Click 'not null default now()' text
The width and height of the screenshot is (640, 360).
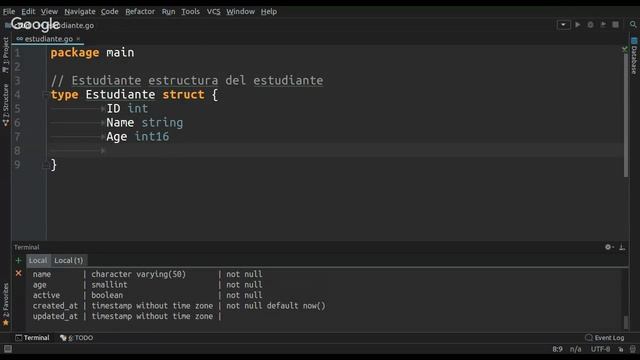pyautogui.click(x=276, y=306)
